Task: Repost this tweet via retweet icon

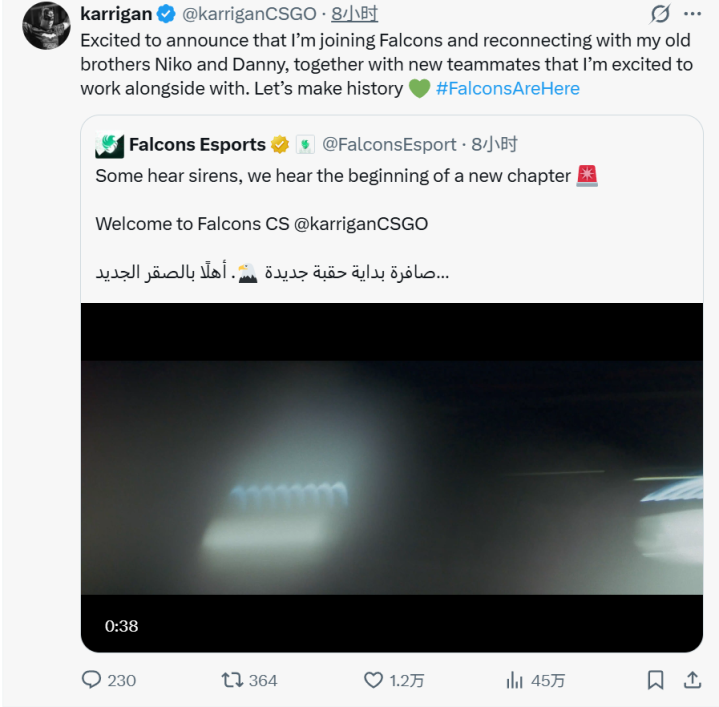Action: click(x=233, y=680)
